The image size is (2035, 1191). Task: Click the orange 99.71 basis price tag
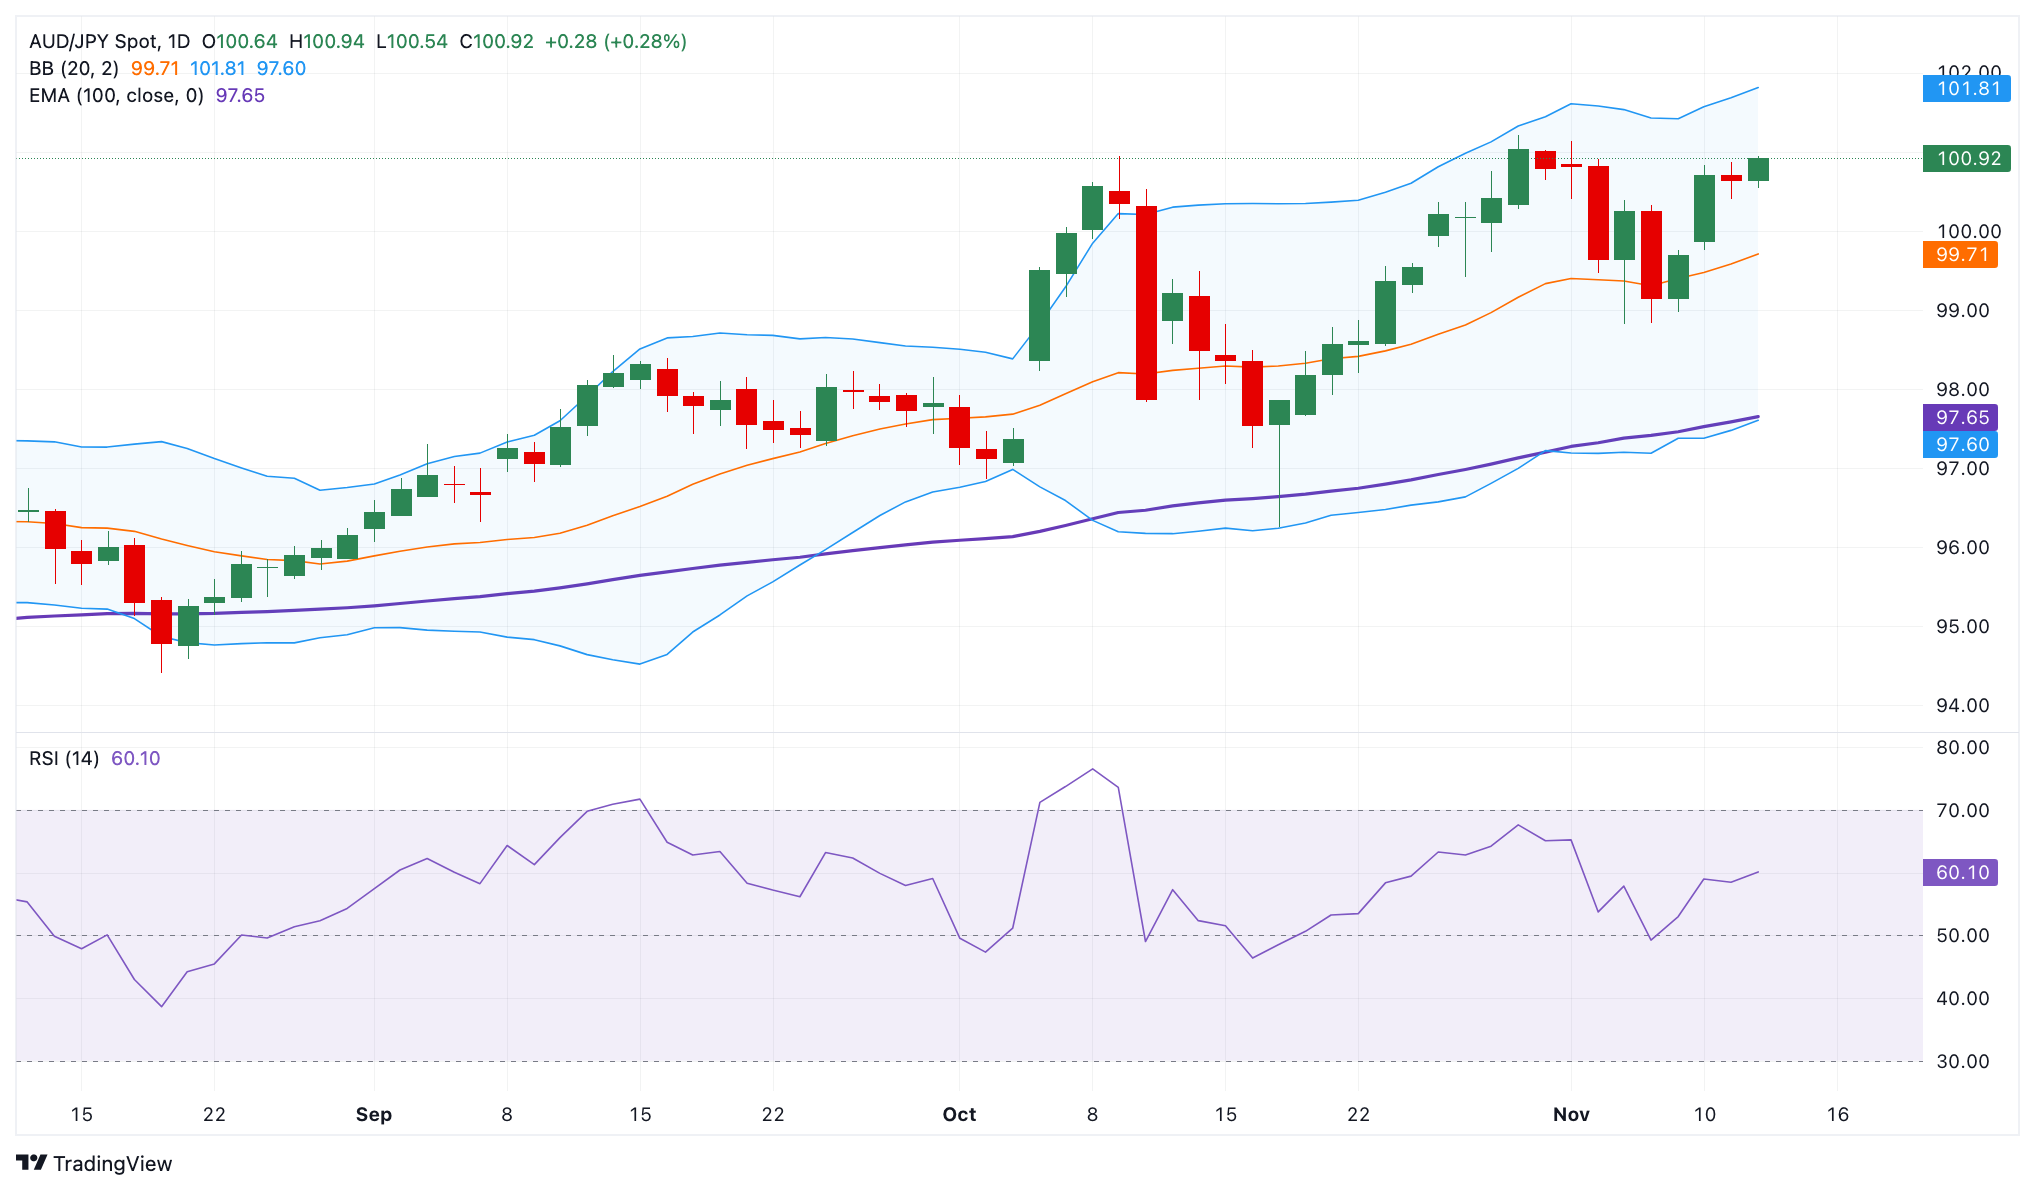(x=1960, y=255)
